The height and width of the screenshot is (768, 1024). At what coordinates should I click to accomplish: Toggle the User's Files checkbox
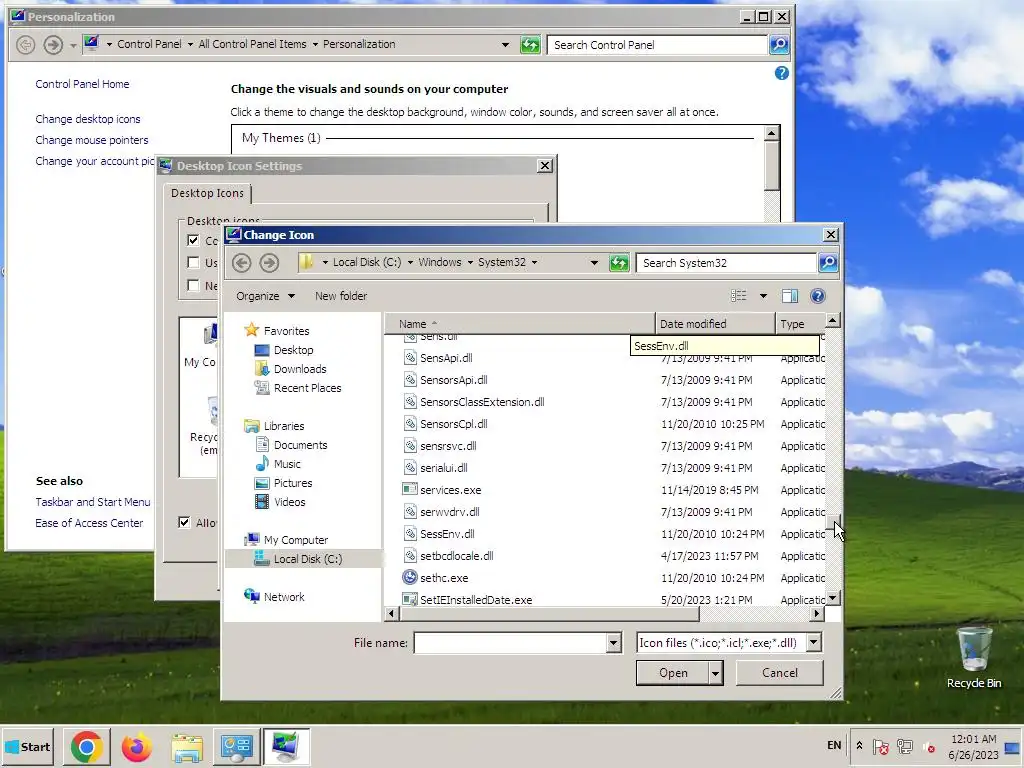(x=193, y=263)
